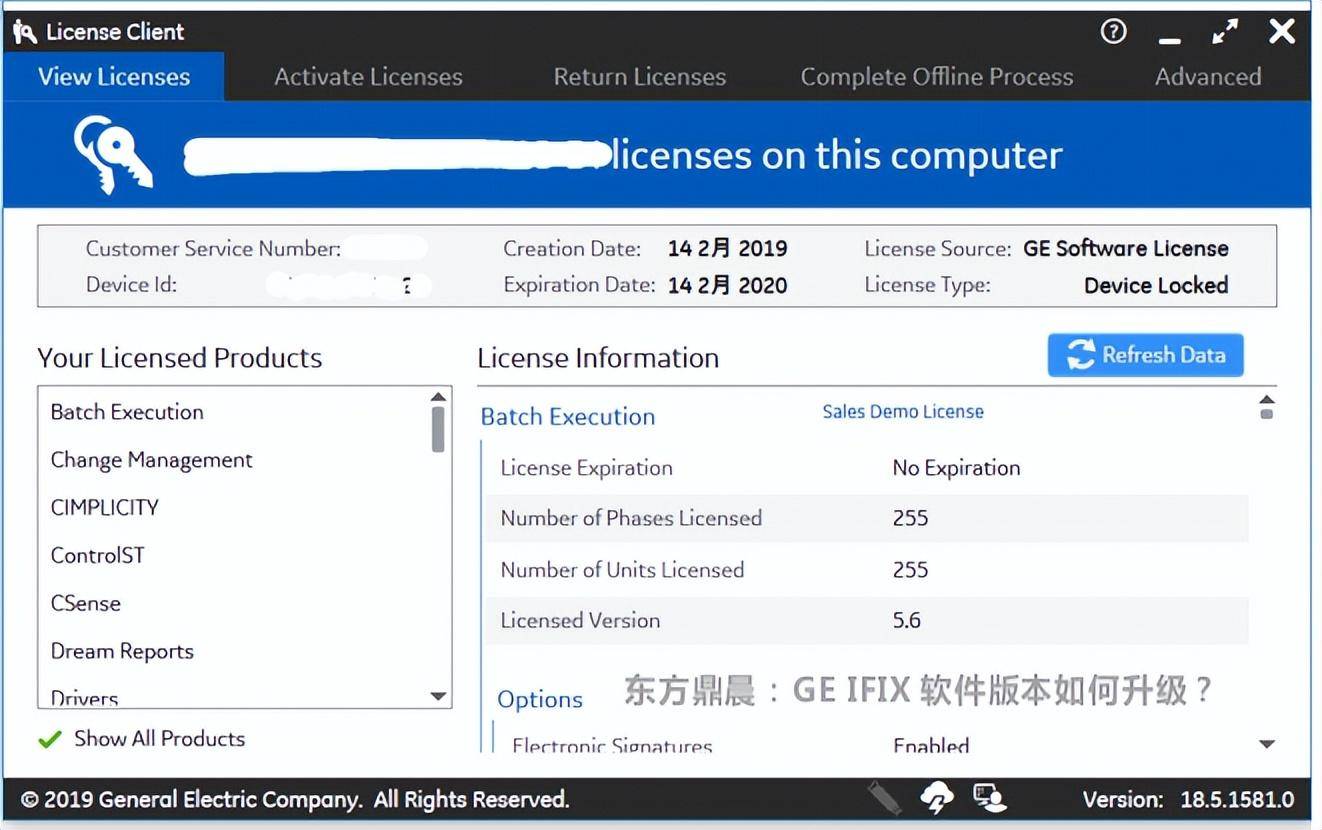Open the help question mark icon
The width and height of the screenshot is (1322, 830).
click(1113, 32)
